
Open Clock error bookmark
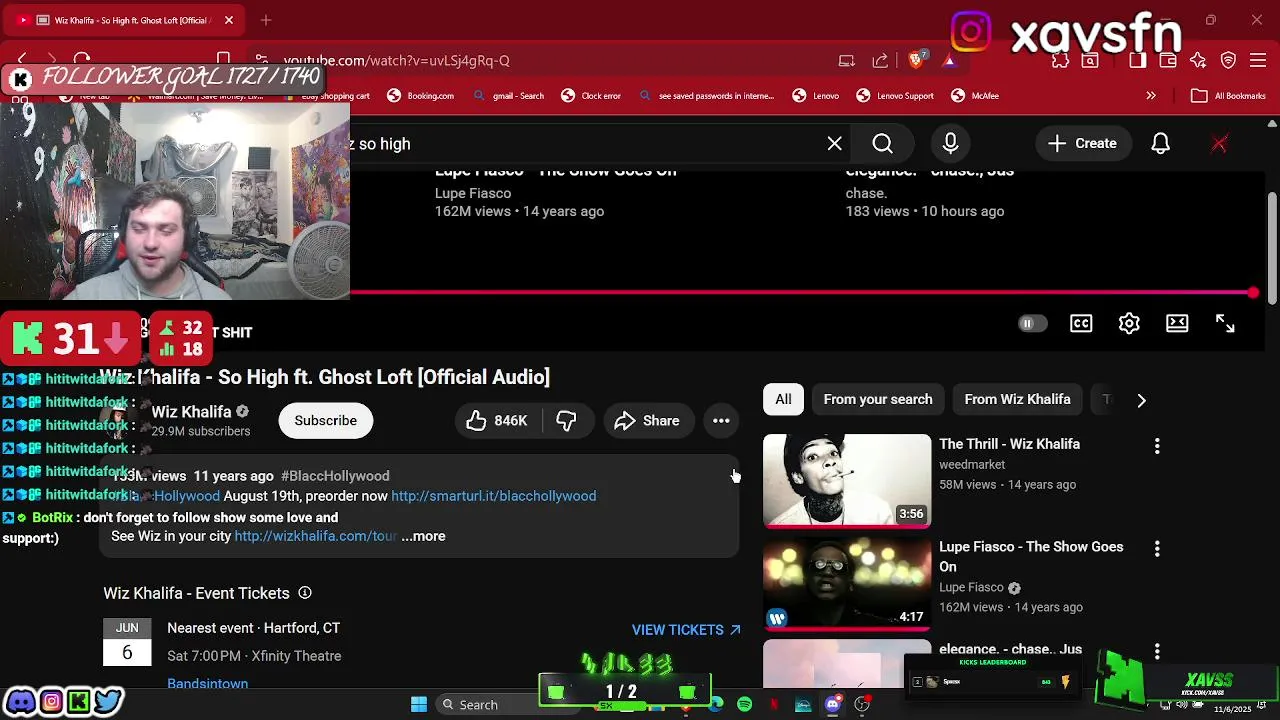(591, 96)
